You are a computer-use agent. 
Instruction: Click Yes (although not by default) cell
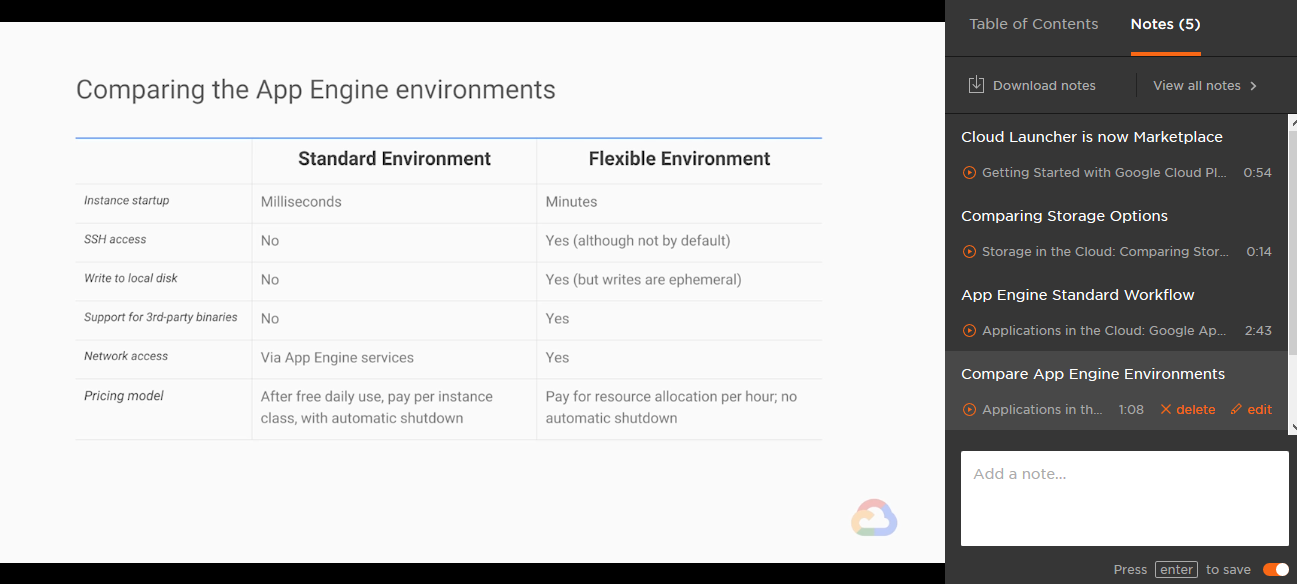[x=638, y=241]
